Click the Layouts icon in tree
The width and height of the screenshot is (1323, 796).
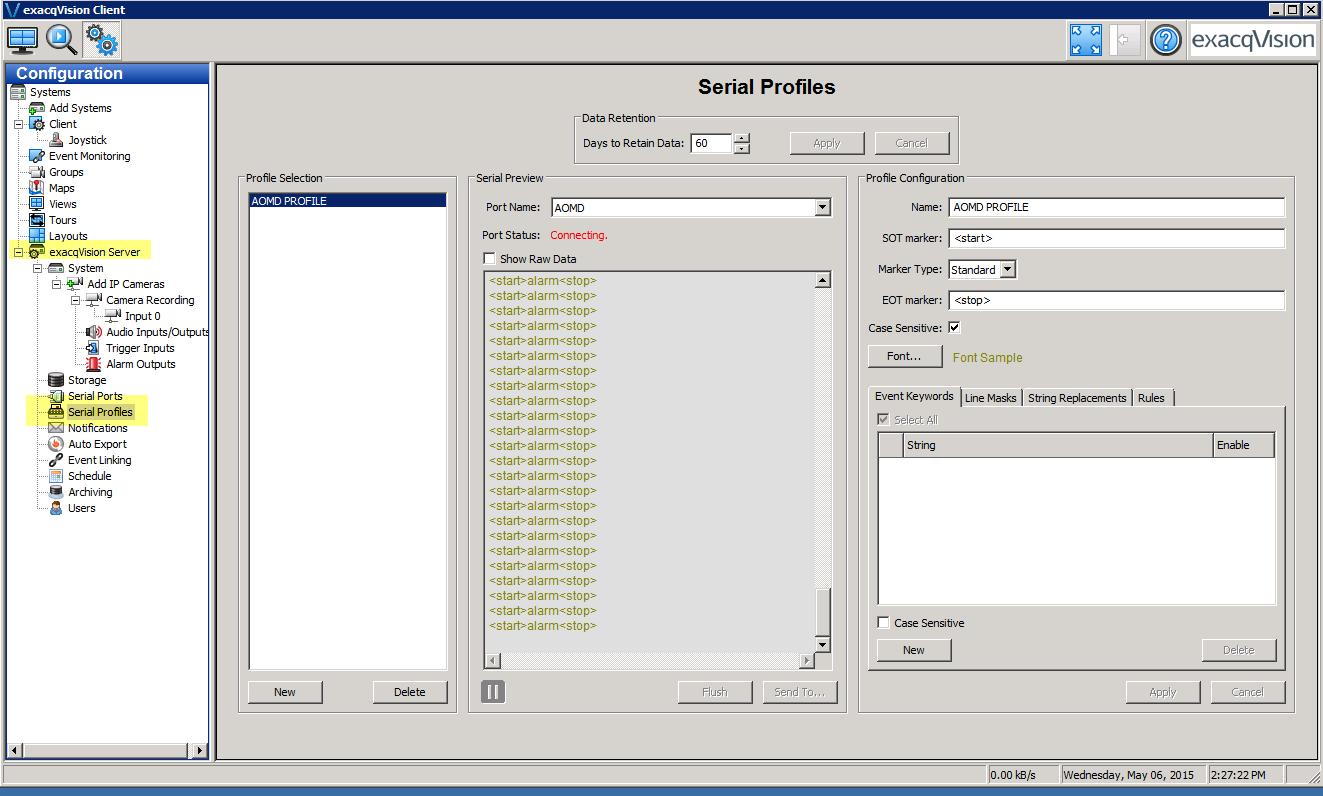37,236
